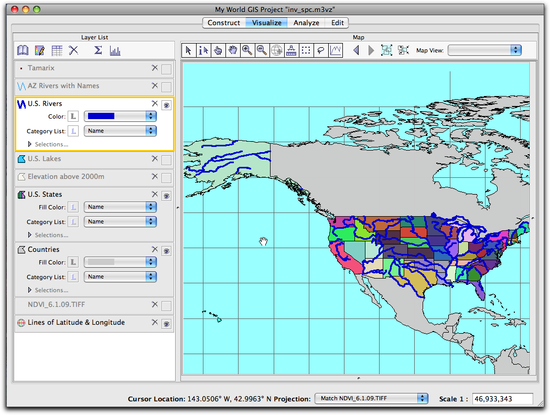Click legend L button beside U.S. Rivers Color
Image resolution: width=550 pixels, height=415 pixels.
click(73, 116)
